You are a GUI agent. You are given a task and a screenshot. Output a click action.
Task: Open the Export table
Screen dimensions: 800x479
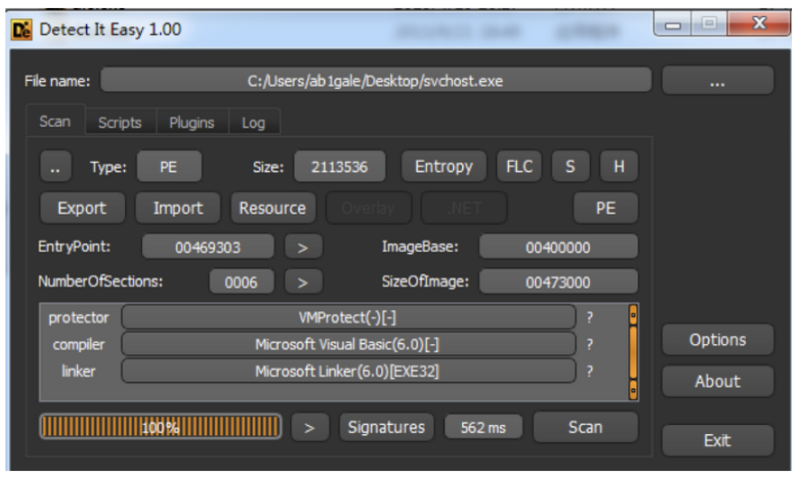pyautogui.click(x=82, y=208)
